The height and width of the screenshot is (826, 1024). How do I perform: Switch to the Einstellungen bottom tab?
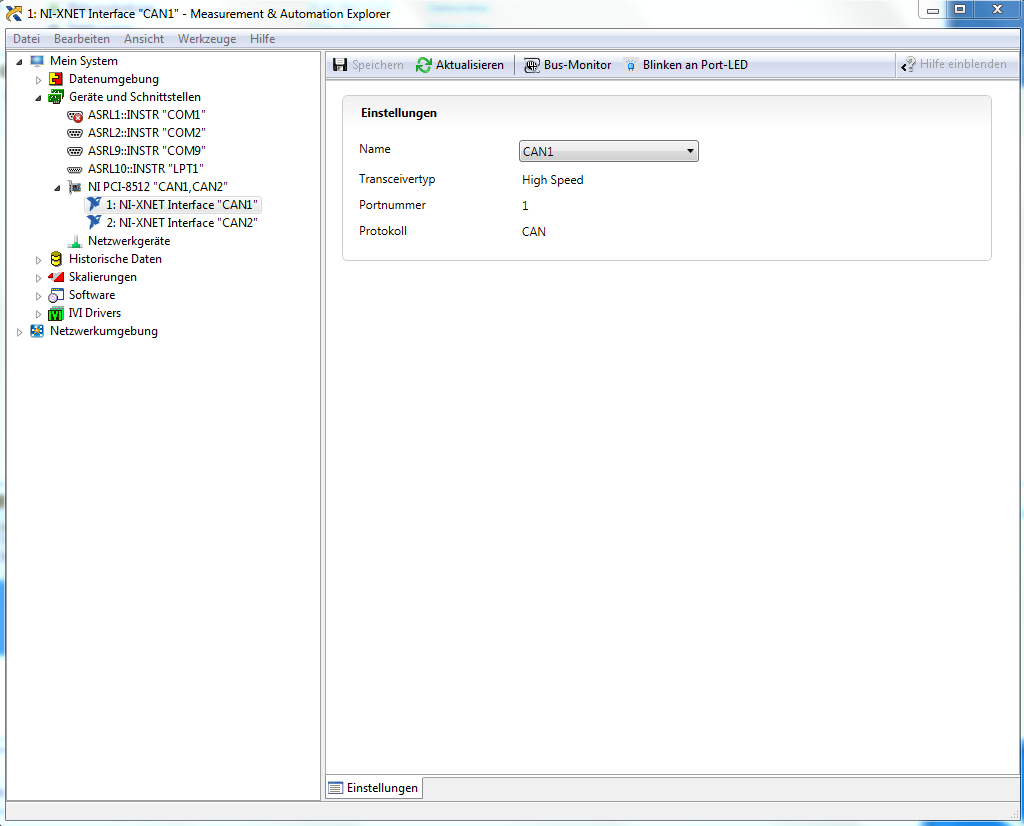coord(374,788)
